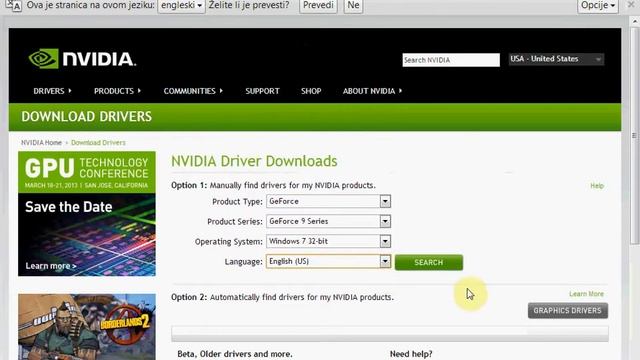The width and height of the screenshot is (640, 360).
Task: Click the Prevedi translate button
Action: [318, 6]
